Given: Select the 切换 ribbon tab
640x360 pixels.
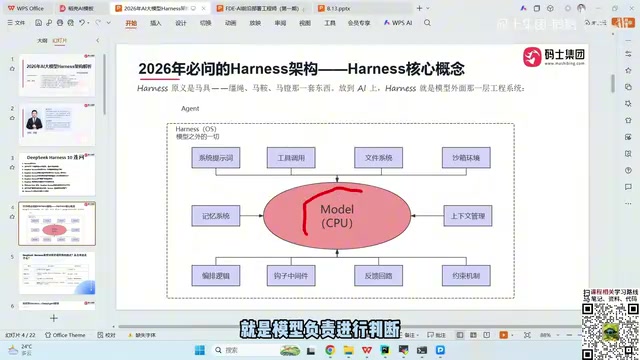Looking at the screenshot, I should click(206, 23).
